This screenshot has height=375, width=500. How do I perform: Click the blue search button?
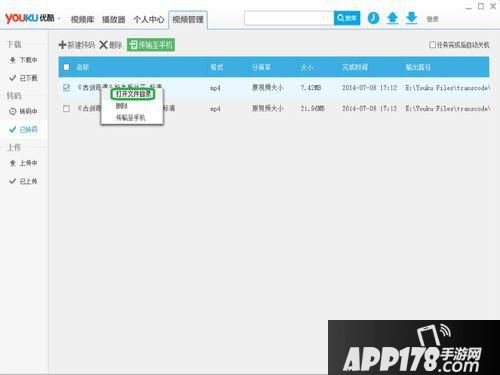(347, 18)
